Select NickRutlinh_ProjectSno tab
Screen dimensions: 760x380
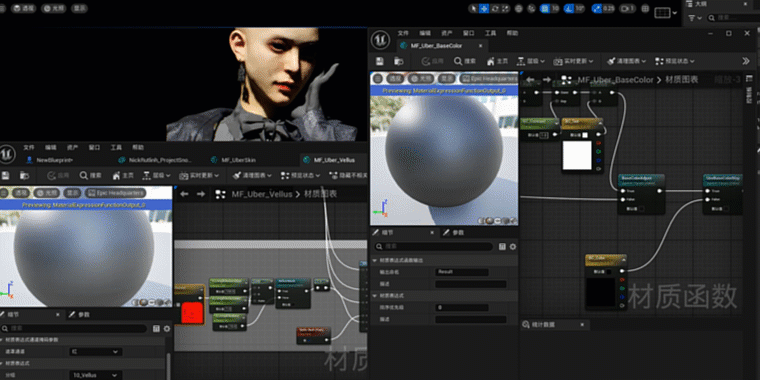tap(155, 159)
